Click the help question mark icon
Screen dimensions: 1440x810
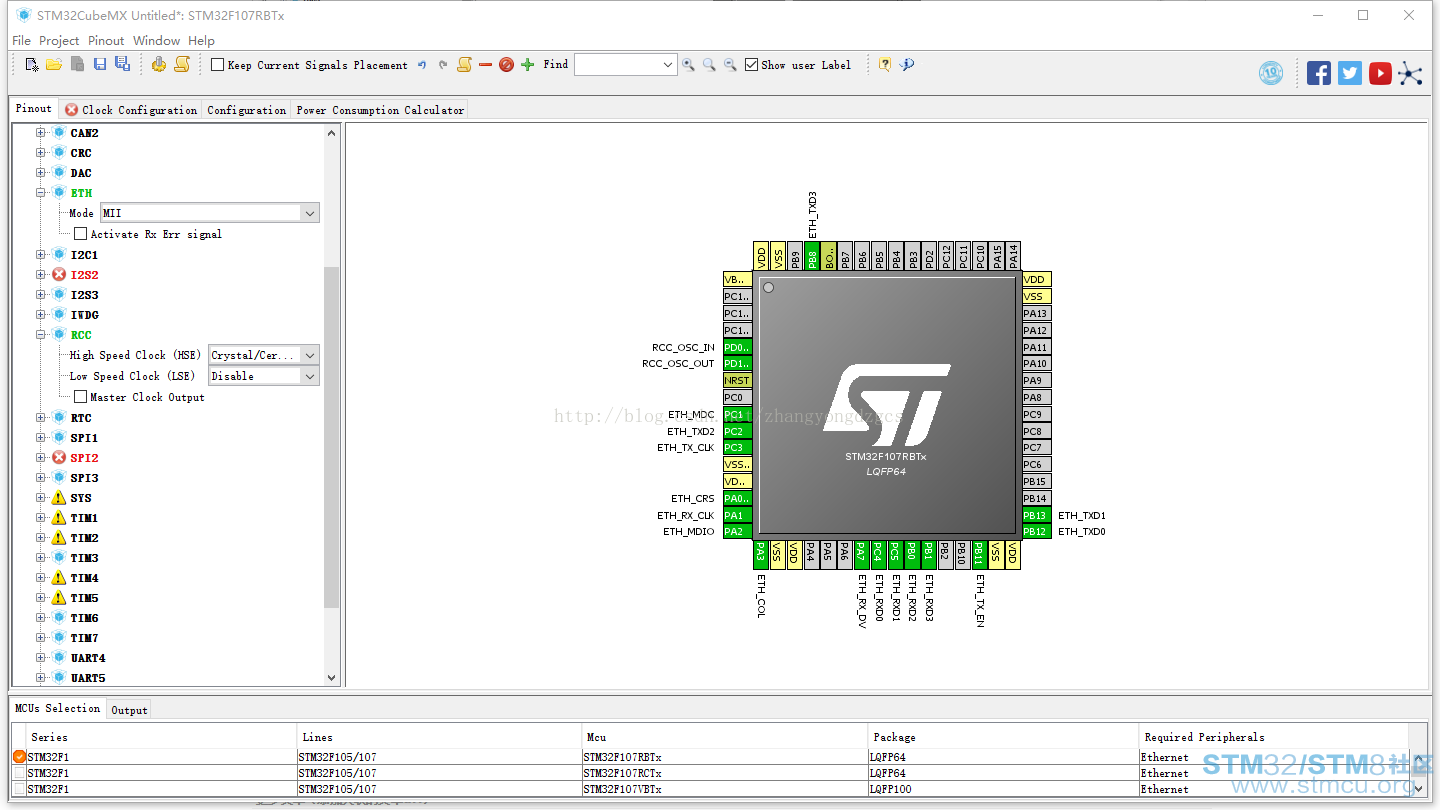885,65
